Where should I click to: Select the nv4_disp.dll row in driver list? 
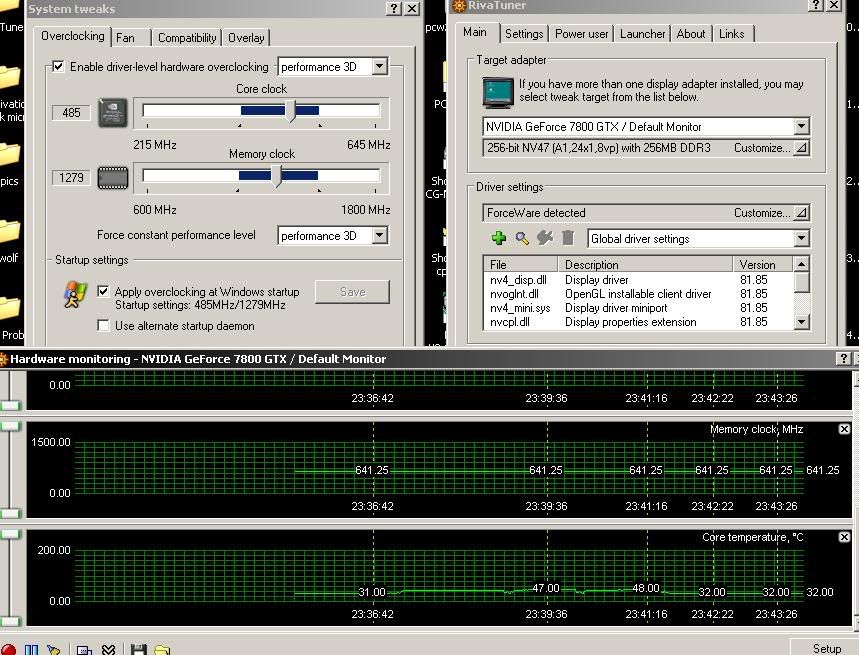(x=638, y=280)
